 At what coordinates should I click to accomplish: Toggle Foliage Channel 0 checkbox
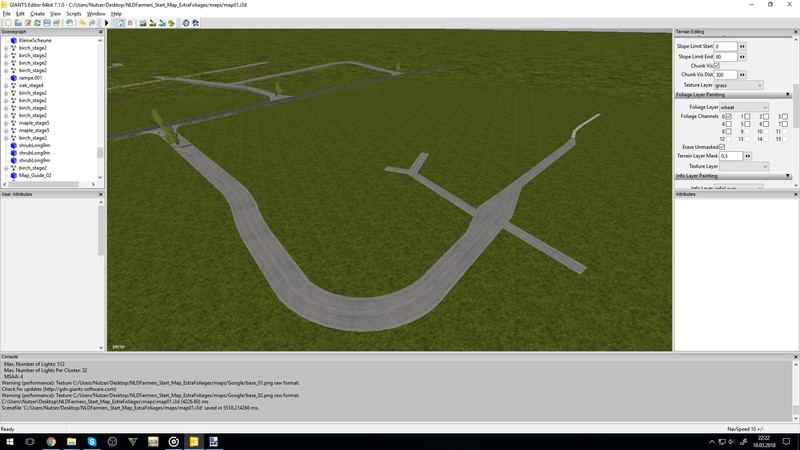(x=729, y=117)
